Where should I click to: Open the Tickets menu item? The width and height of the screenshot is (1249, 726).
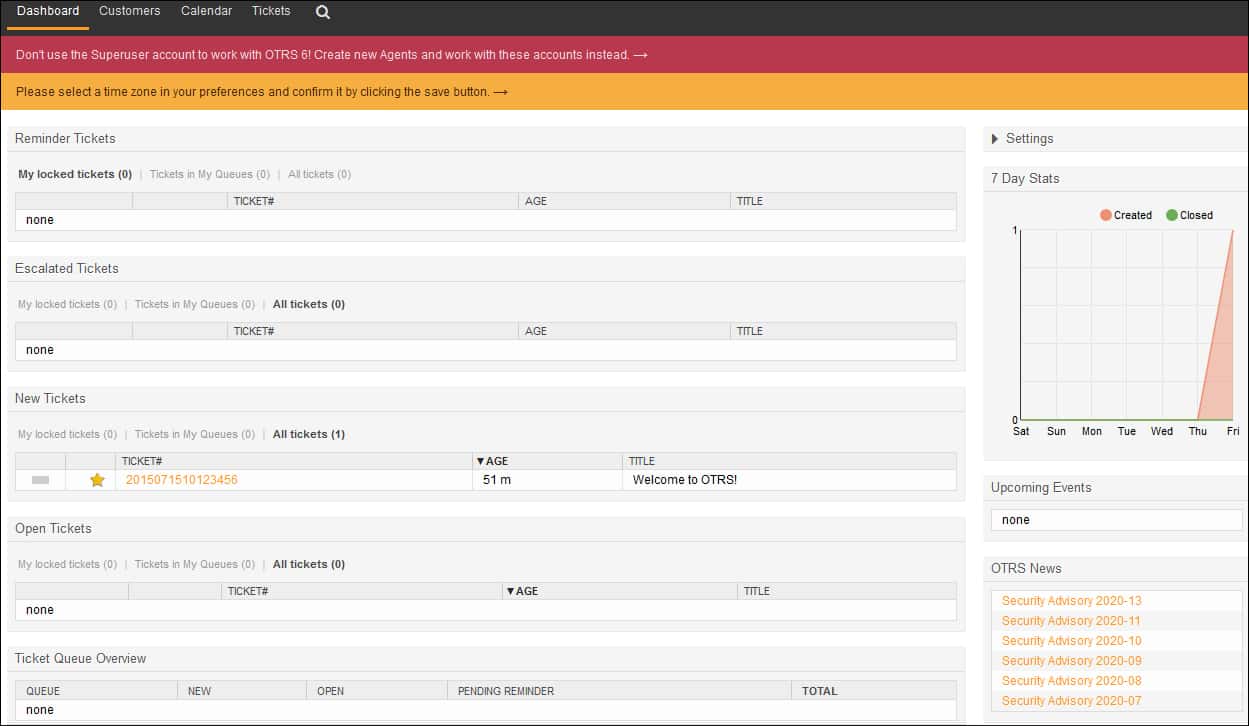tap(270, 11)
